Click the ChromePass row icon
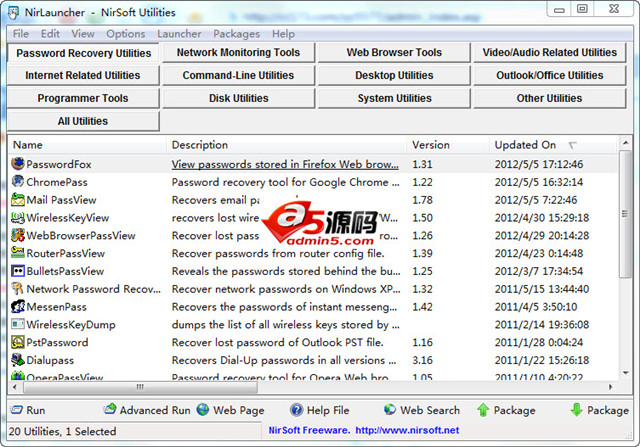 (18, 182)
